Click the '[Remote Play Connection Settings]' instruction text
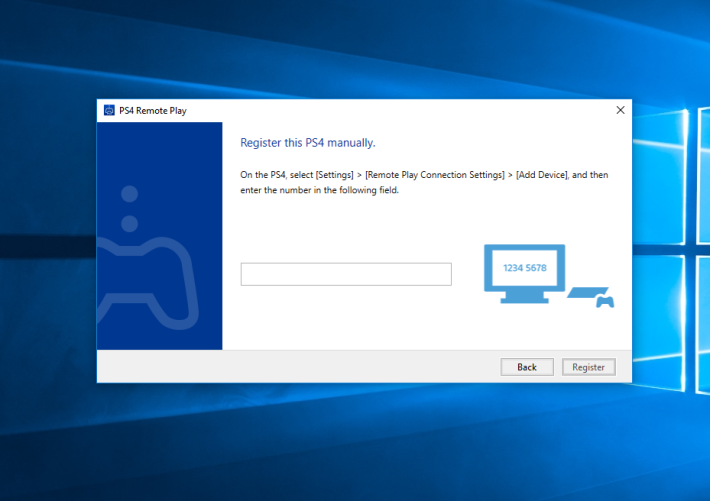 click(435, 175)
